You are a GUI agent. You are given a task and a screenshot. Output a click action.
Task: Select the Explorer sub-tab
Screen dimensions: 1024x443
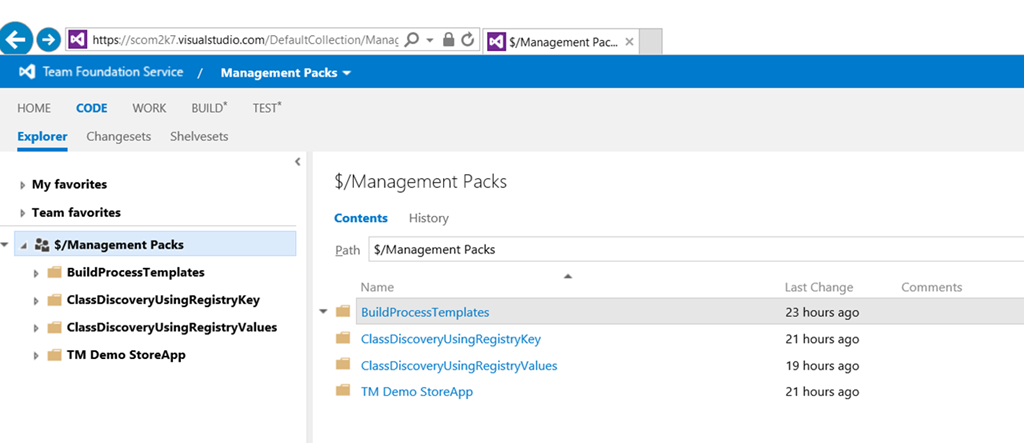[42, 137]
